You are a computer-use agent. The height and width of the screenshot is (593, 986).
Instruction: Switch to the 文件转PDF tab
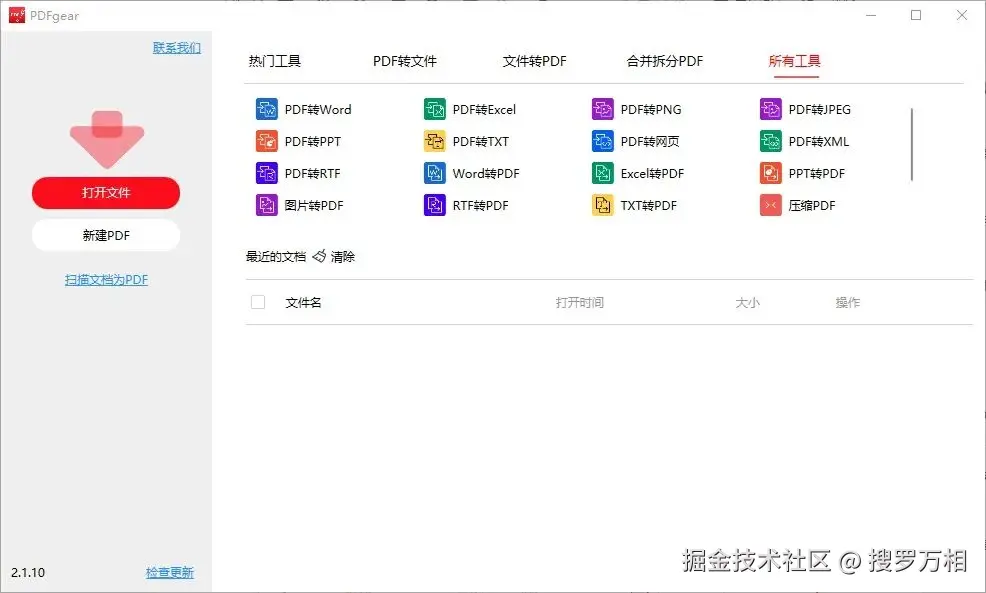533,60
